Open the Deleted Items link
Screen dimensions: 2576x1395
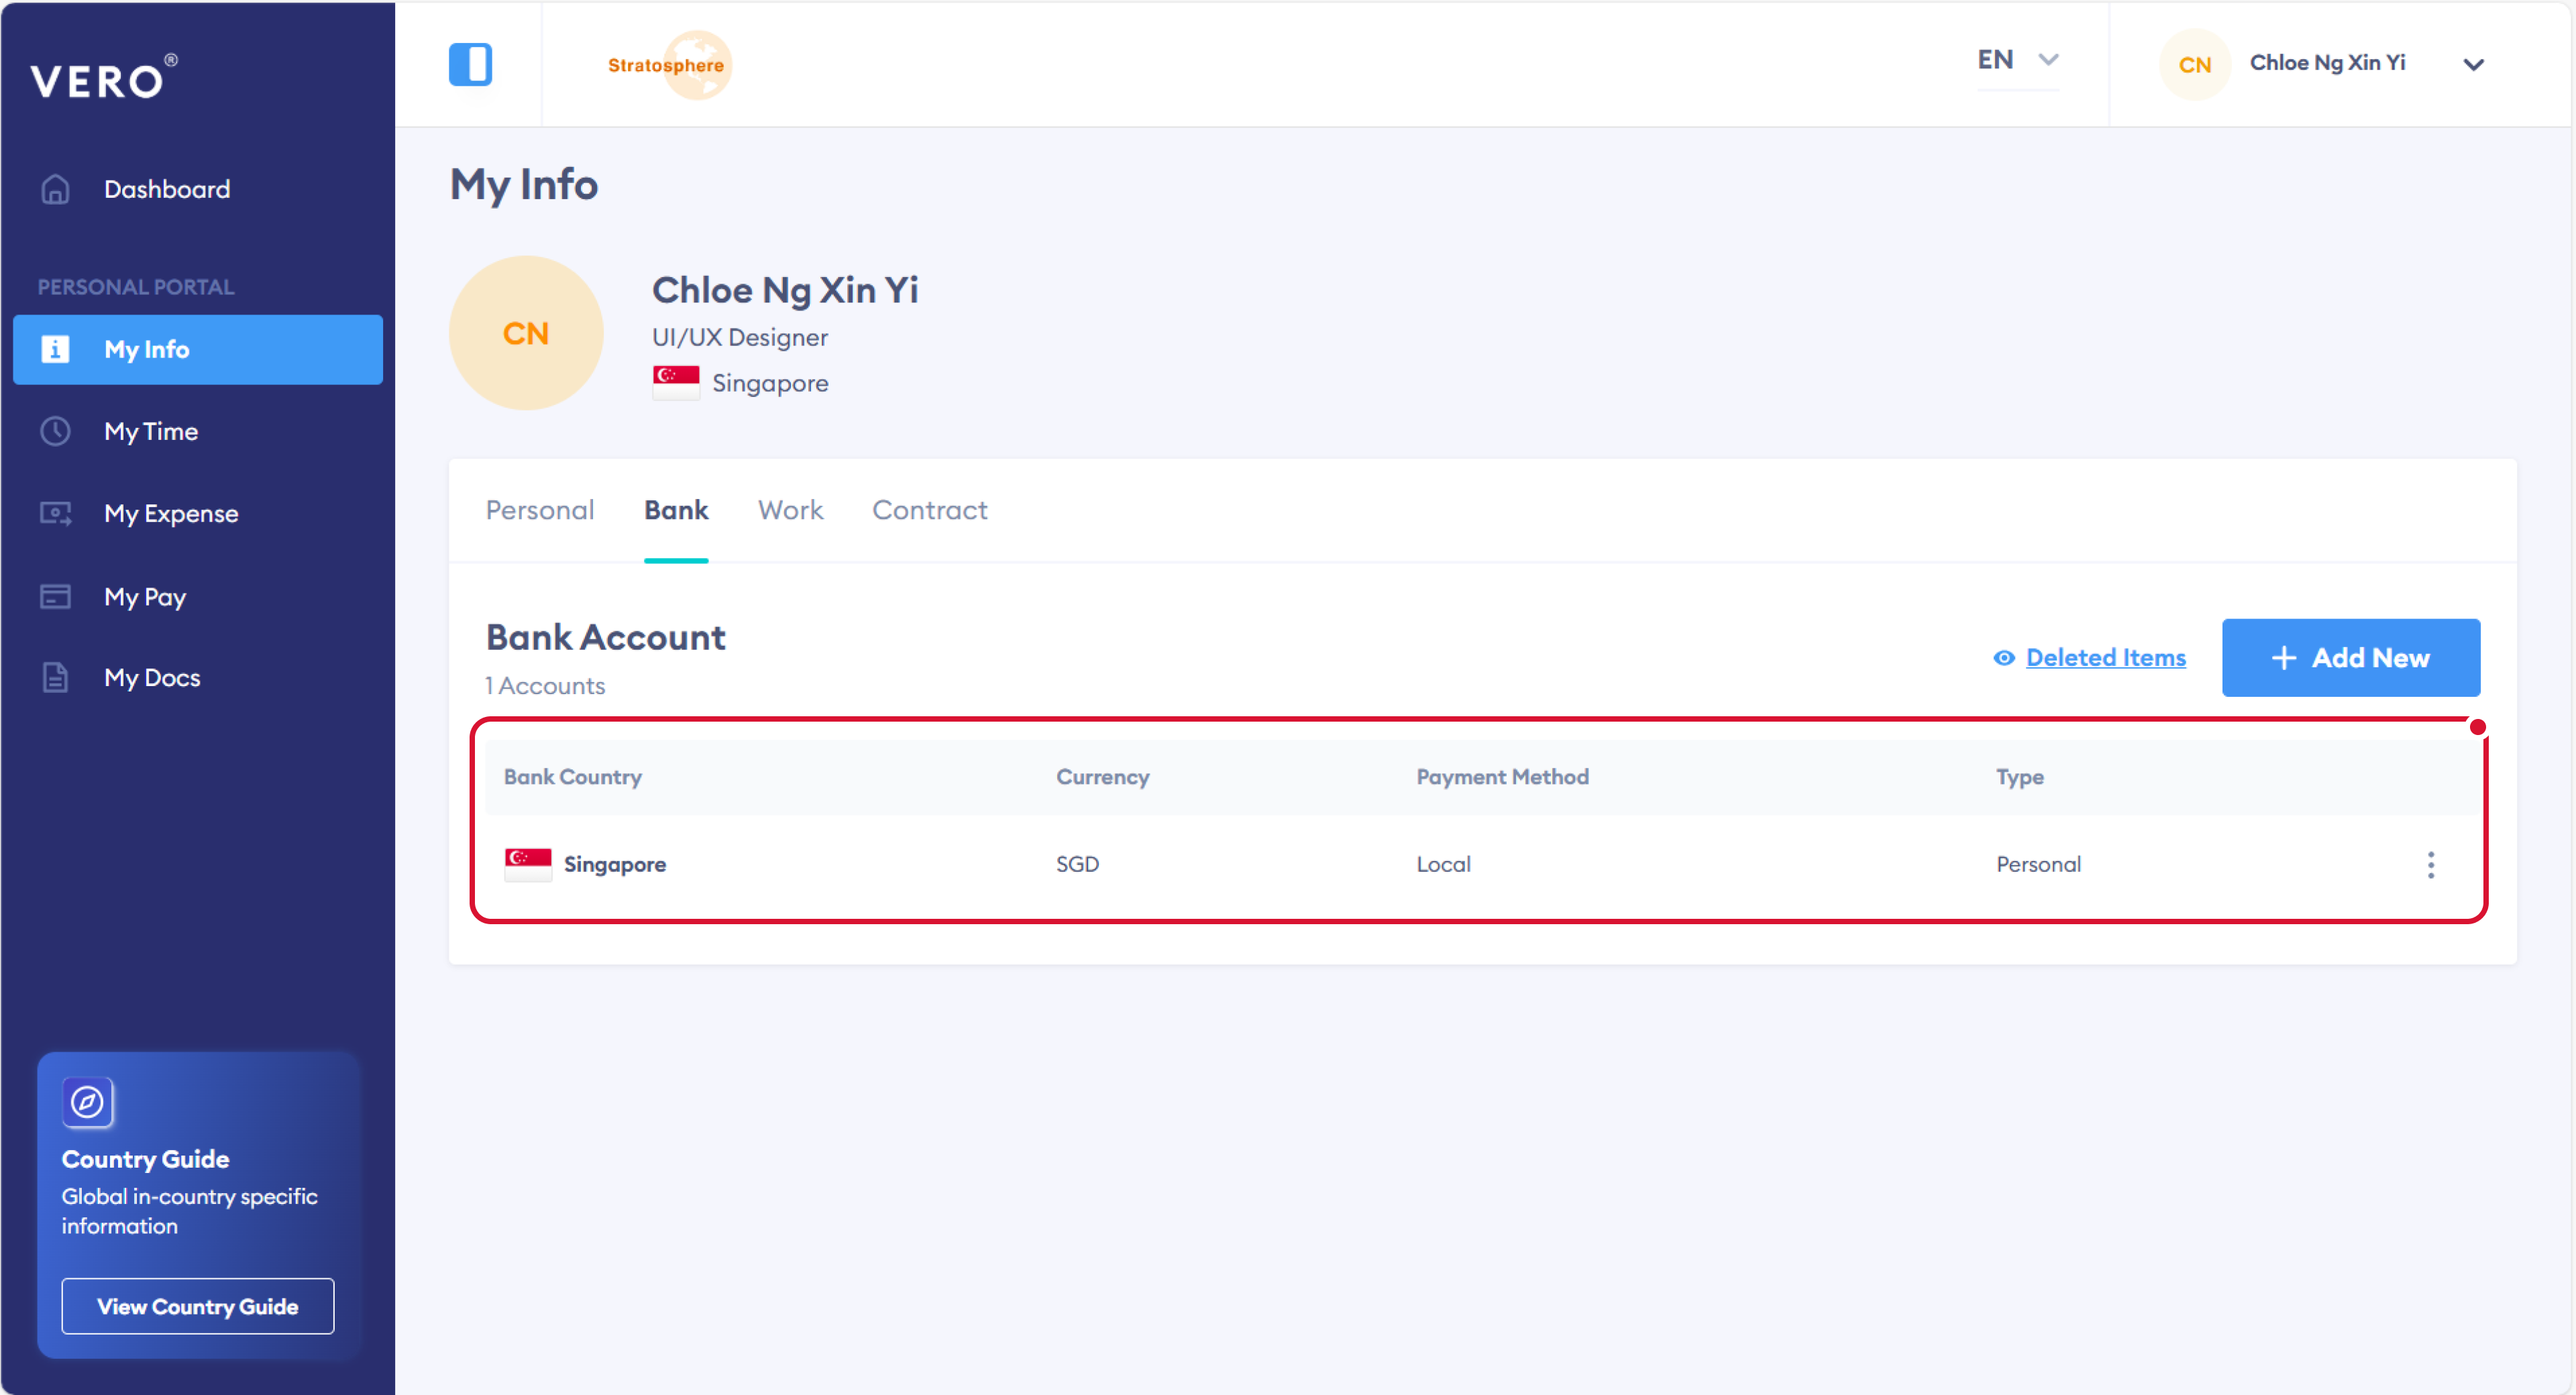(2105, 657)
